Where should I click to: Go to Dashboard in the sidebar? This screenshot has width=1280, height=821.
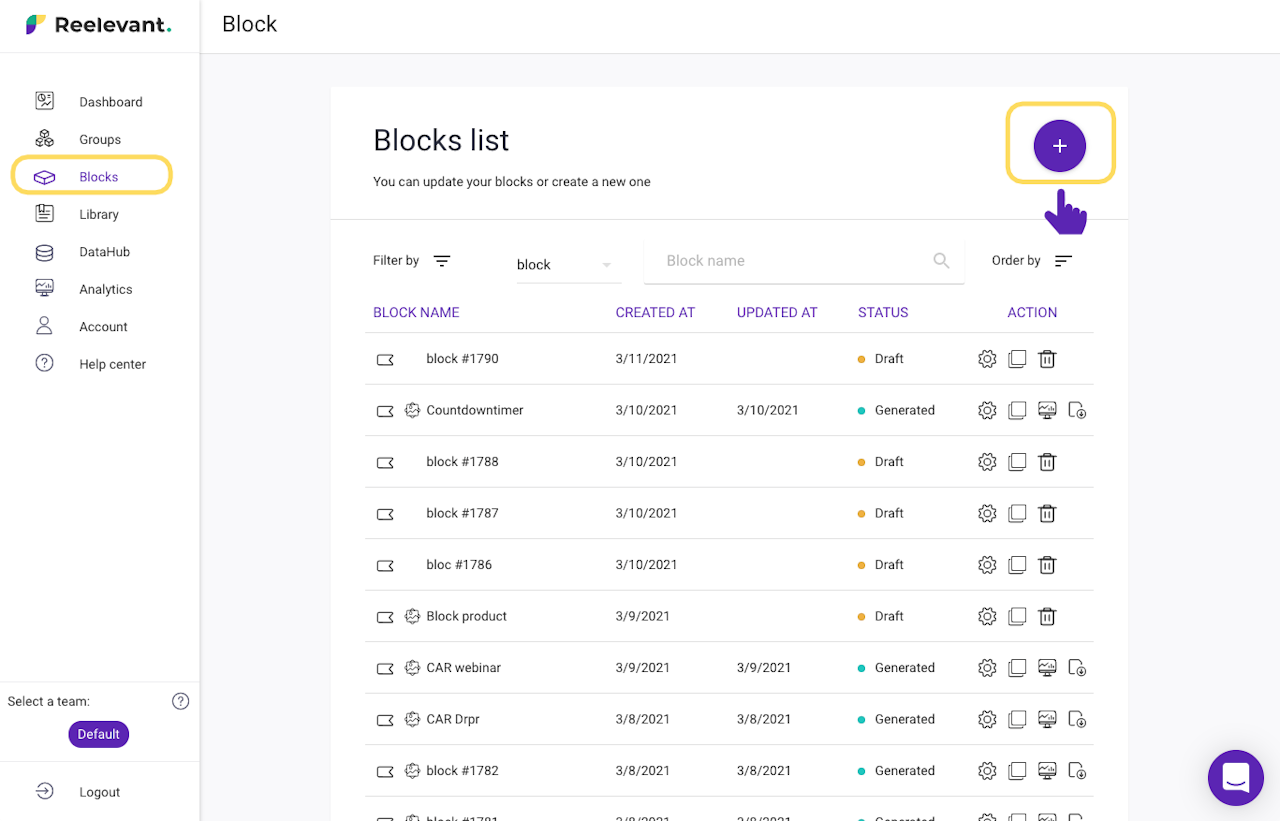(x=110, y=102)
